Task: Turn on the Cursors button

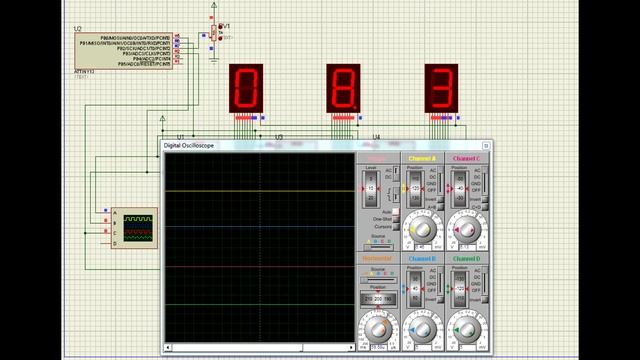Action: pyautogui.click(x=396, y=227)
